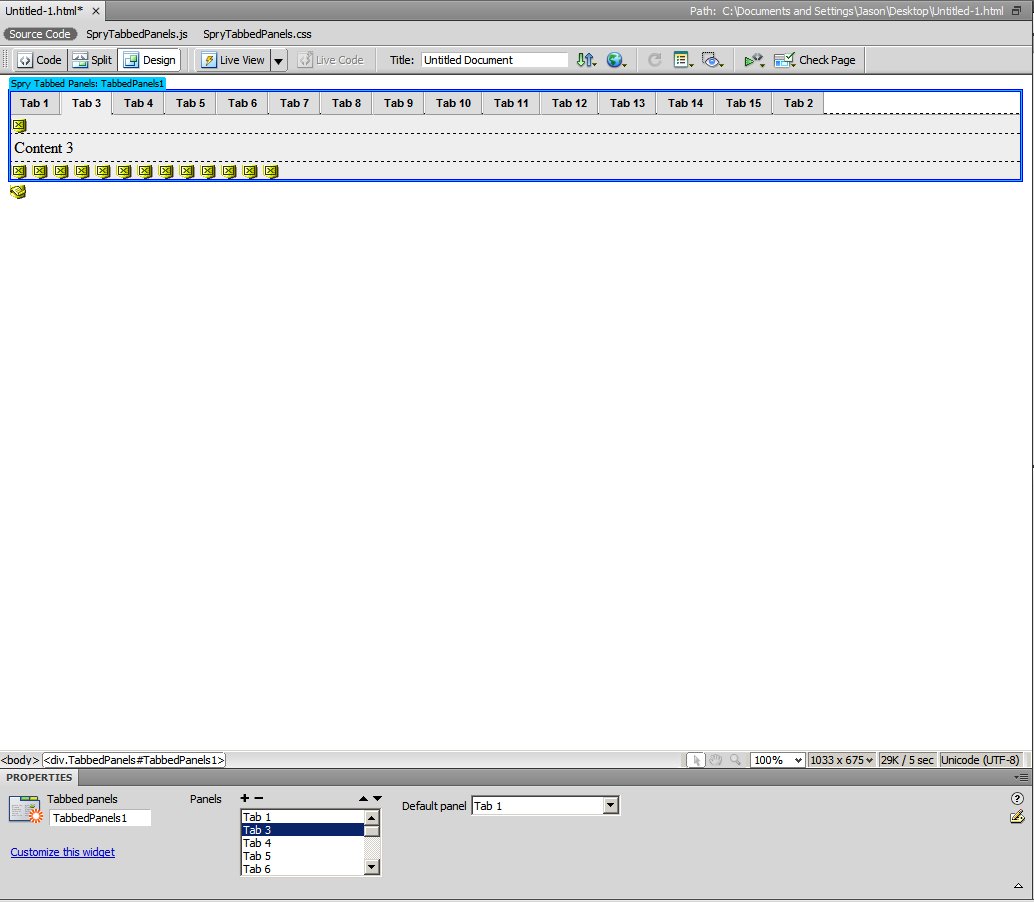Switch to Code view
This screenshot has width=1034, height=902.
tap(39, 60)
